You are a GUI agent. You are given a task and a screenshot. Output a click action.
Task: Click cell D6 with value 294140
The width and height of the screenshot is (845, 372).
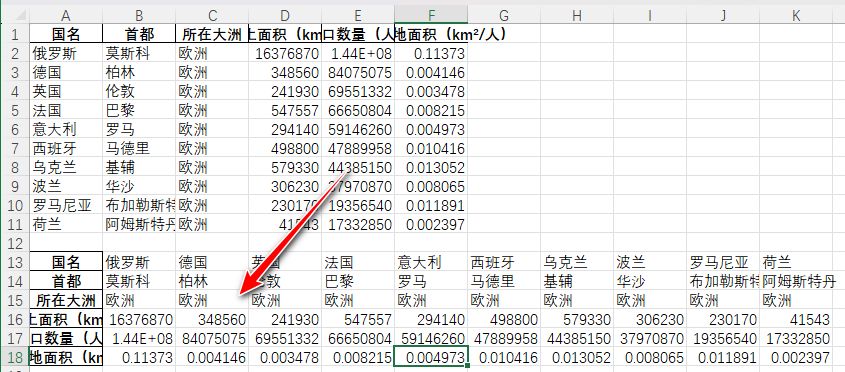(x=285, y=129)
